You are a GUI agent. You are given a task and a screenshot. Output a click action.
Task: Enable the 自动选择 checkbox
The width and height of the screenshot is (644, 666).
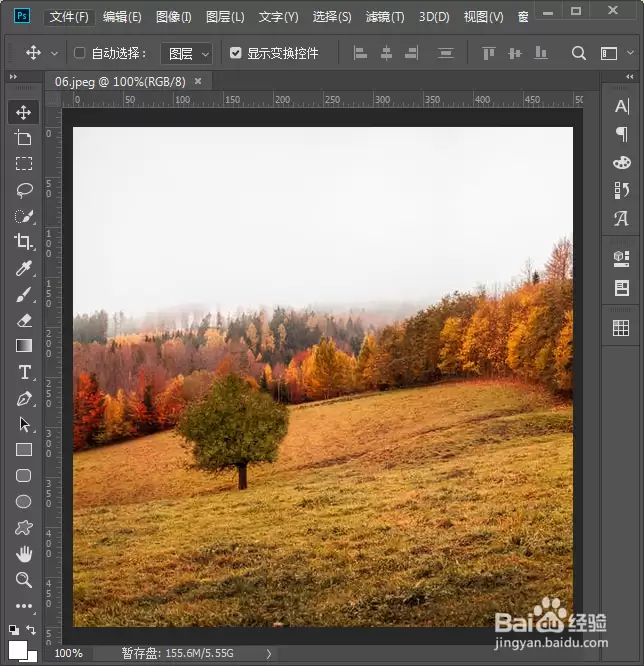pos(79,53)
